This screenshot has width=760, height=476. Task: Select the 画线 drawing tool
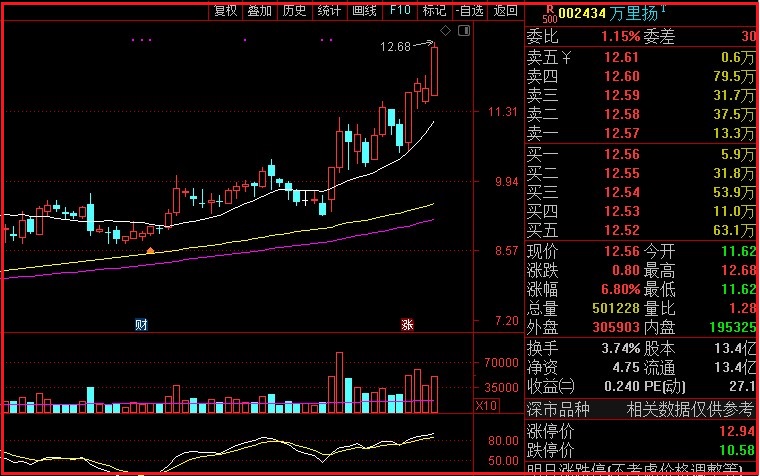pos(364,10)
